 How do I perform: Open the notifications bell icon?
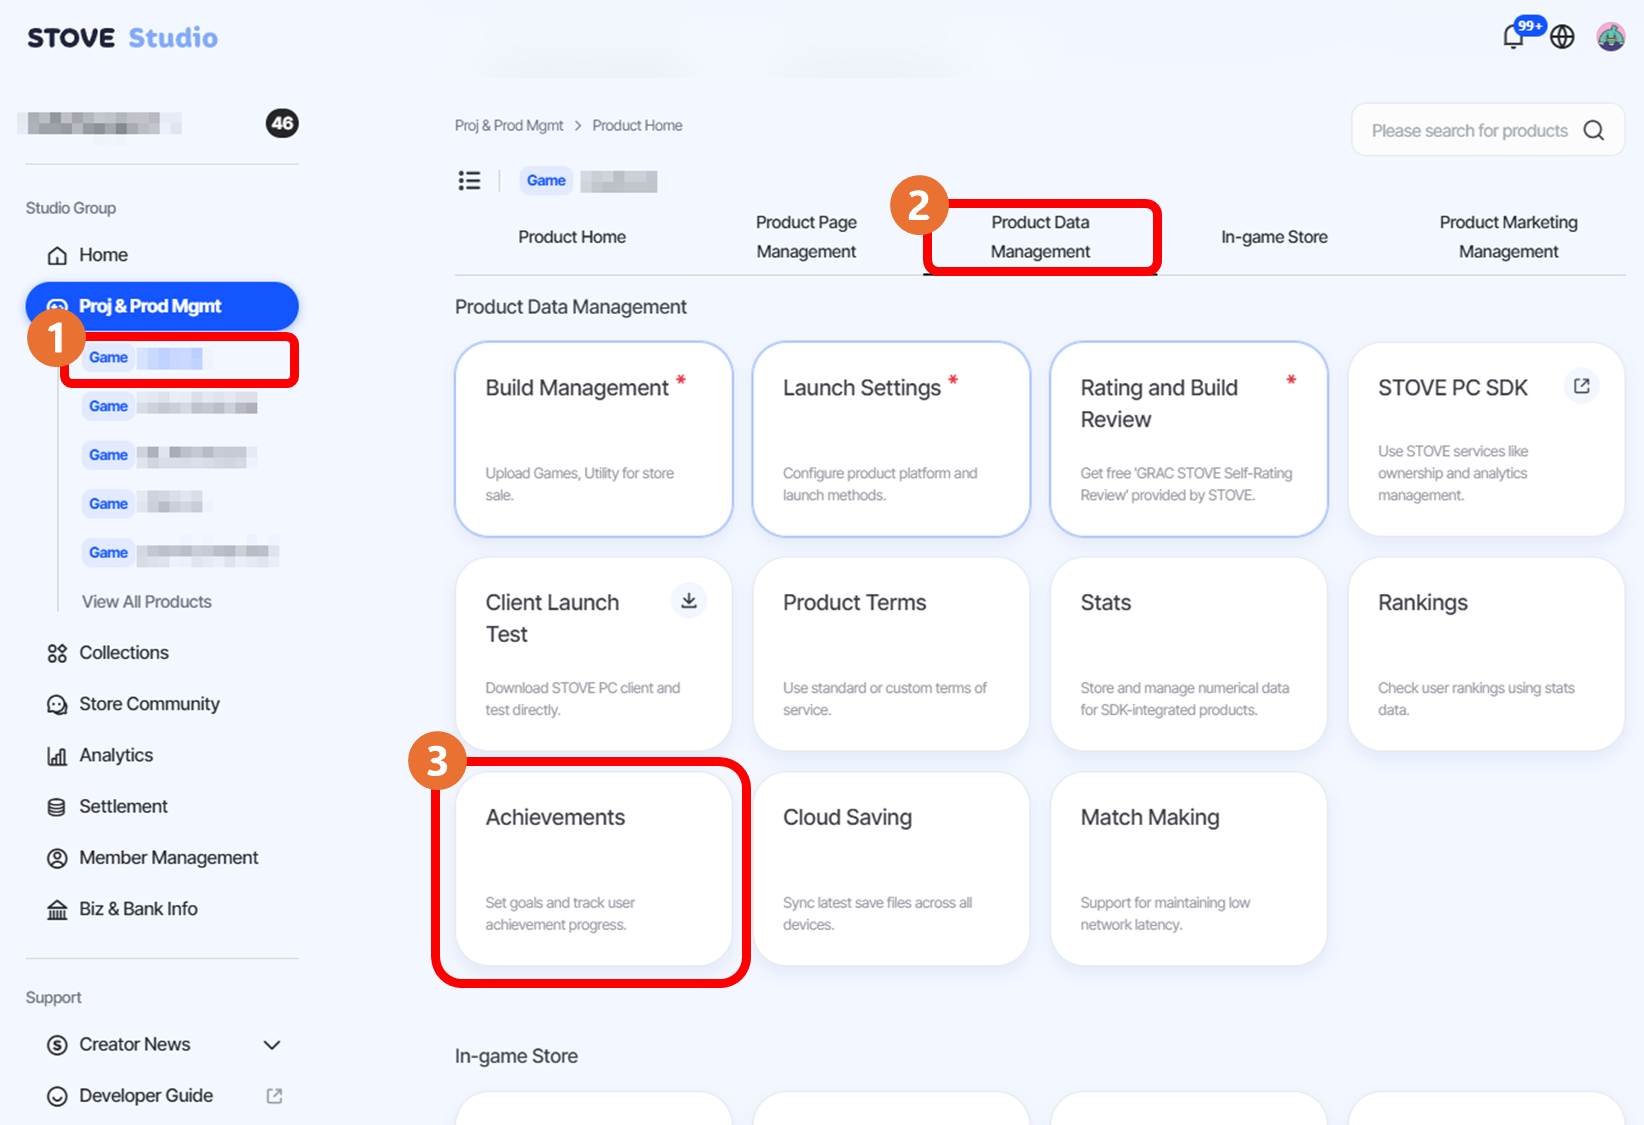coord(1514,37)
